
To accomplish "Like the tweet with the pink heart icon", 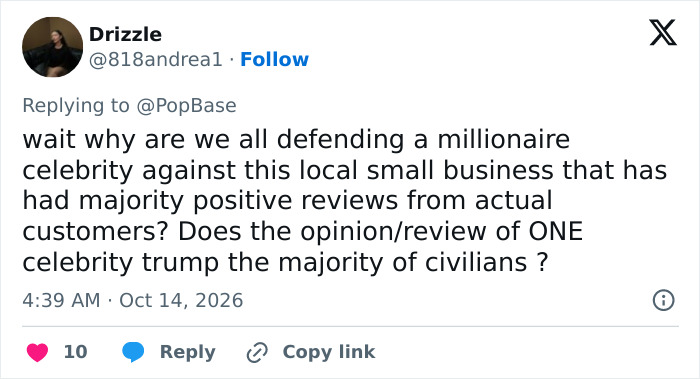I will point(38,352).
